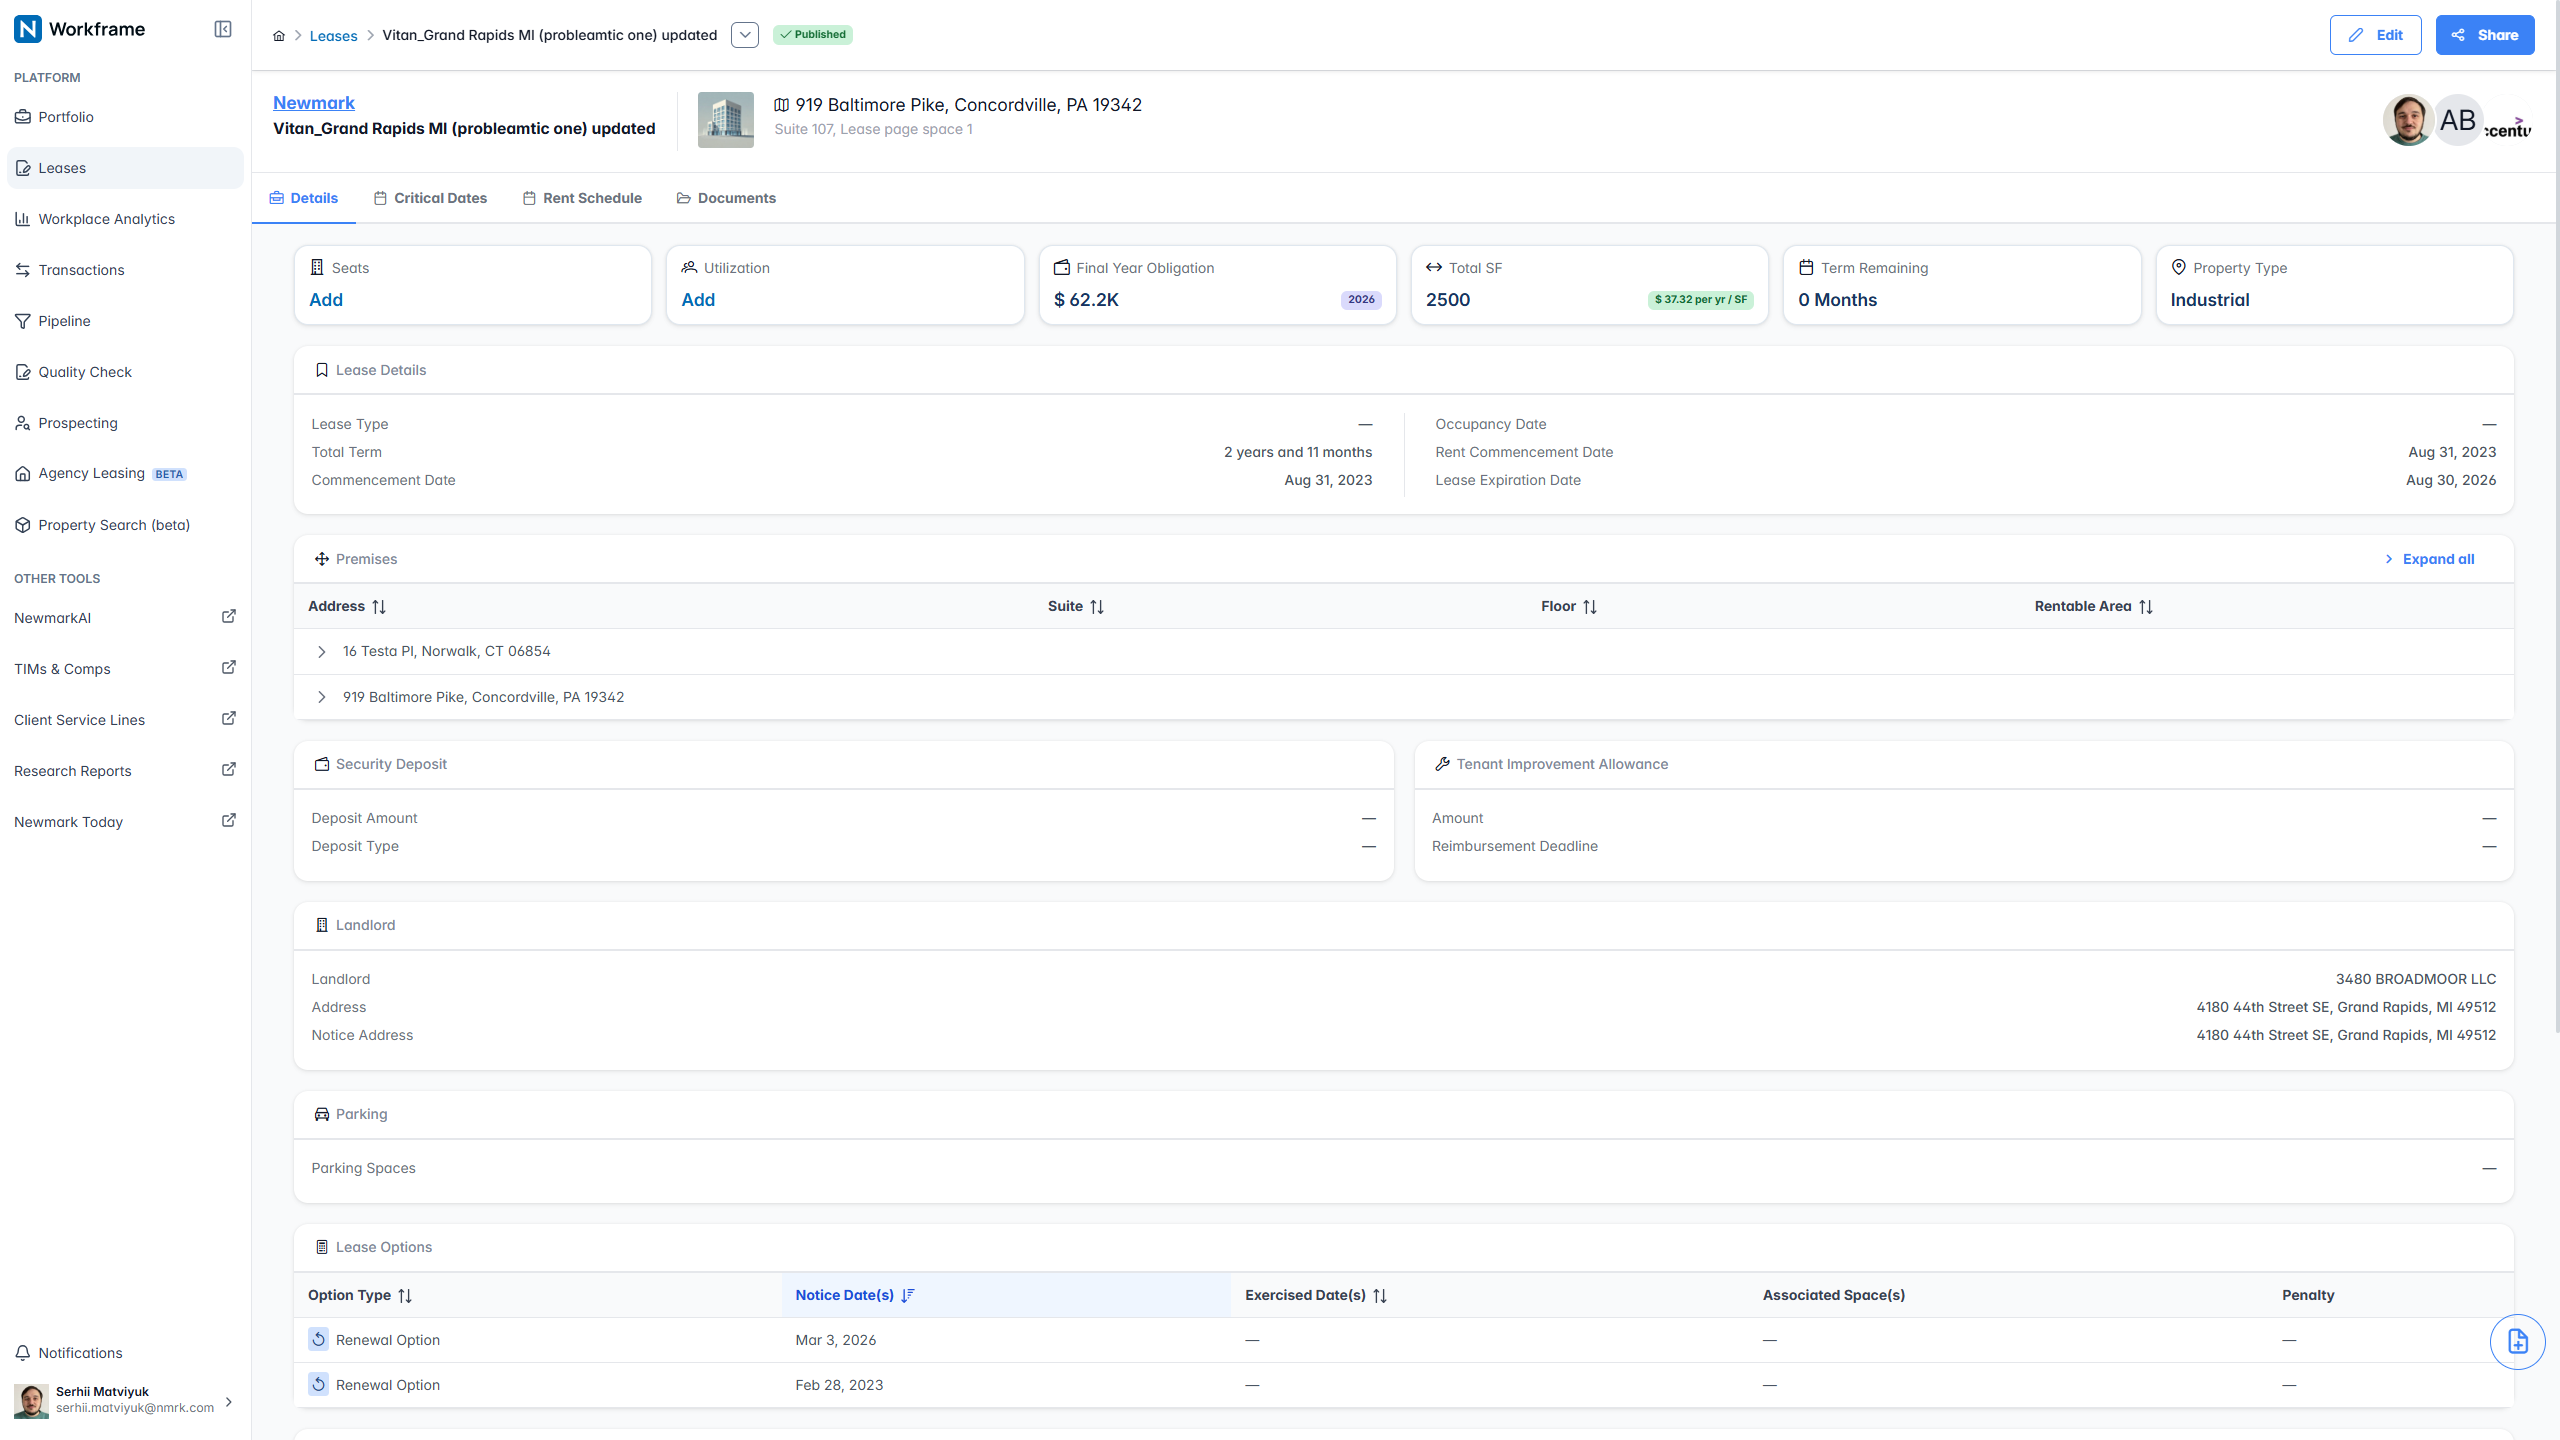The image size is (2560, 1440).
Task: Go to the home breadcrumb icon
Action: [279, 36]
